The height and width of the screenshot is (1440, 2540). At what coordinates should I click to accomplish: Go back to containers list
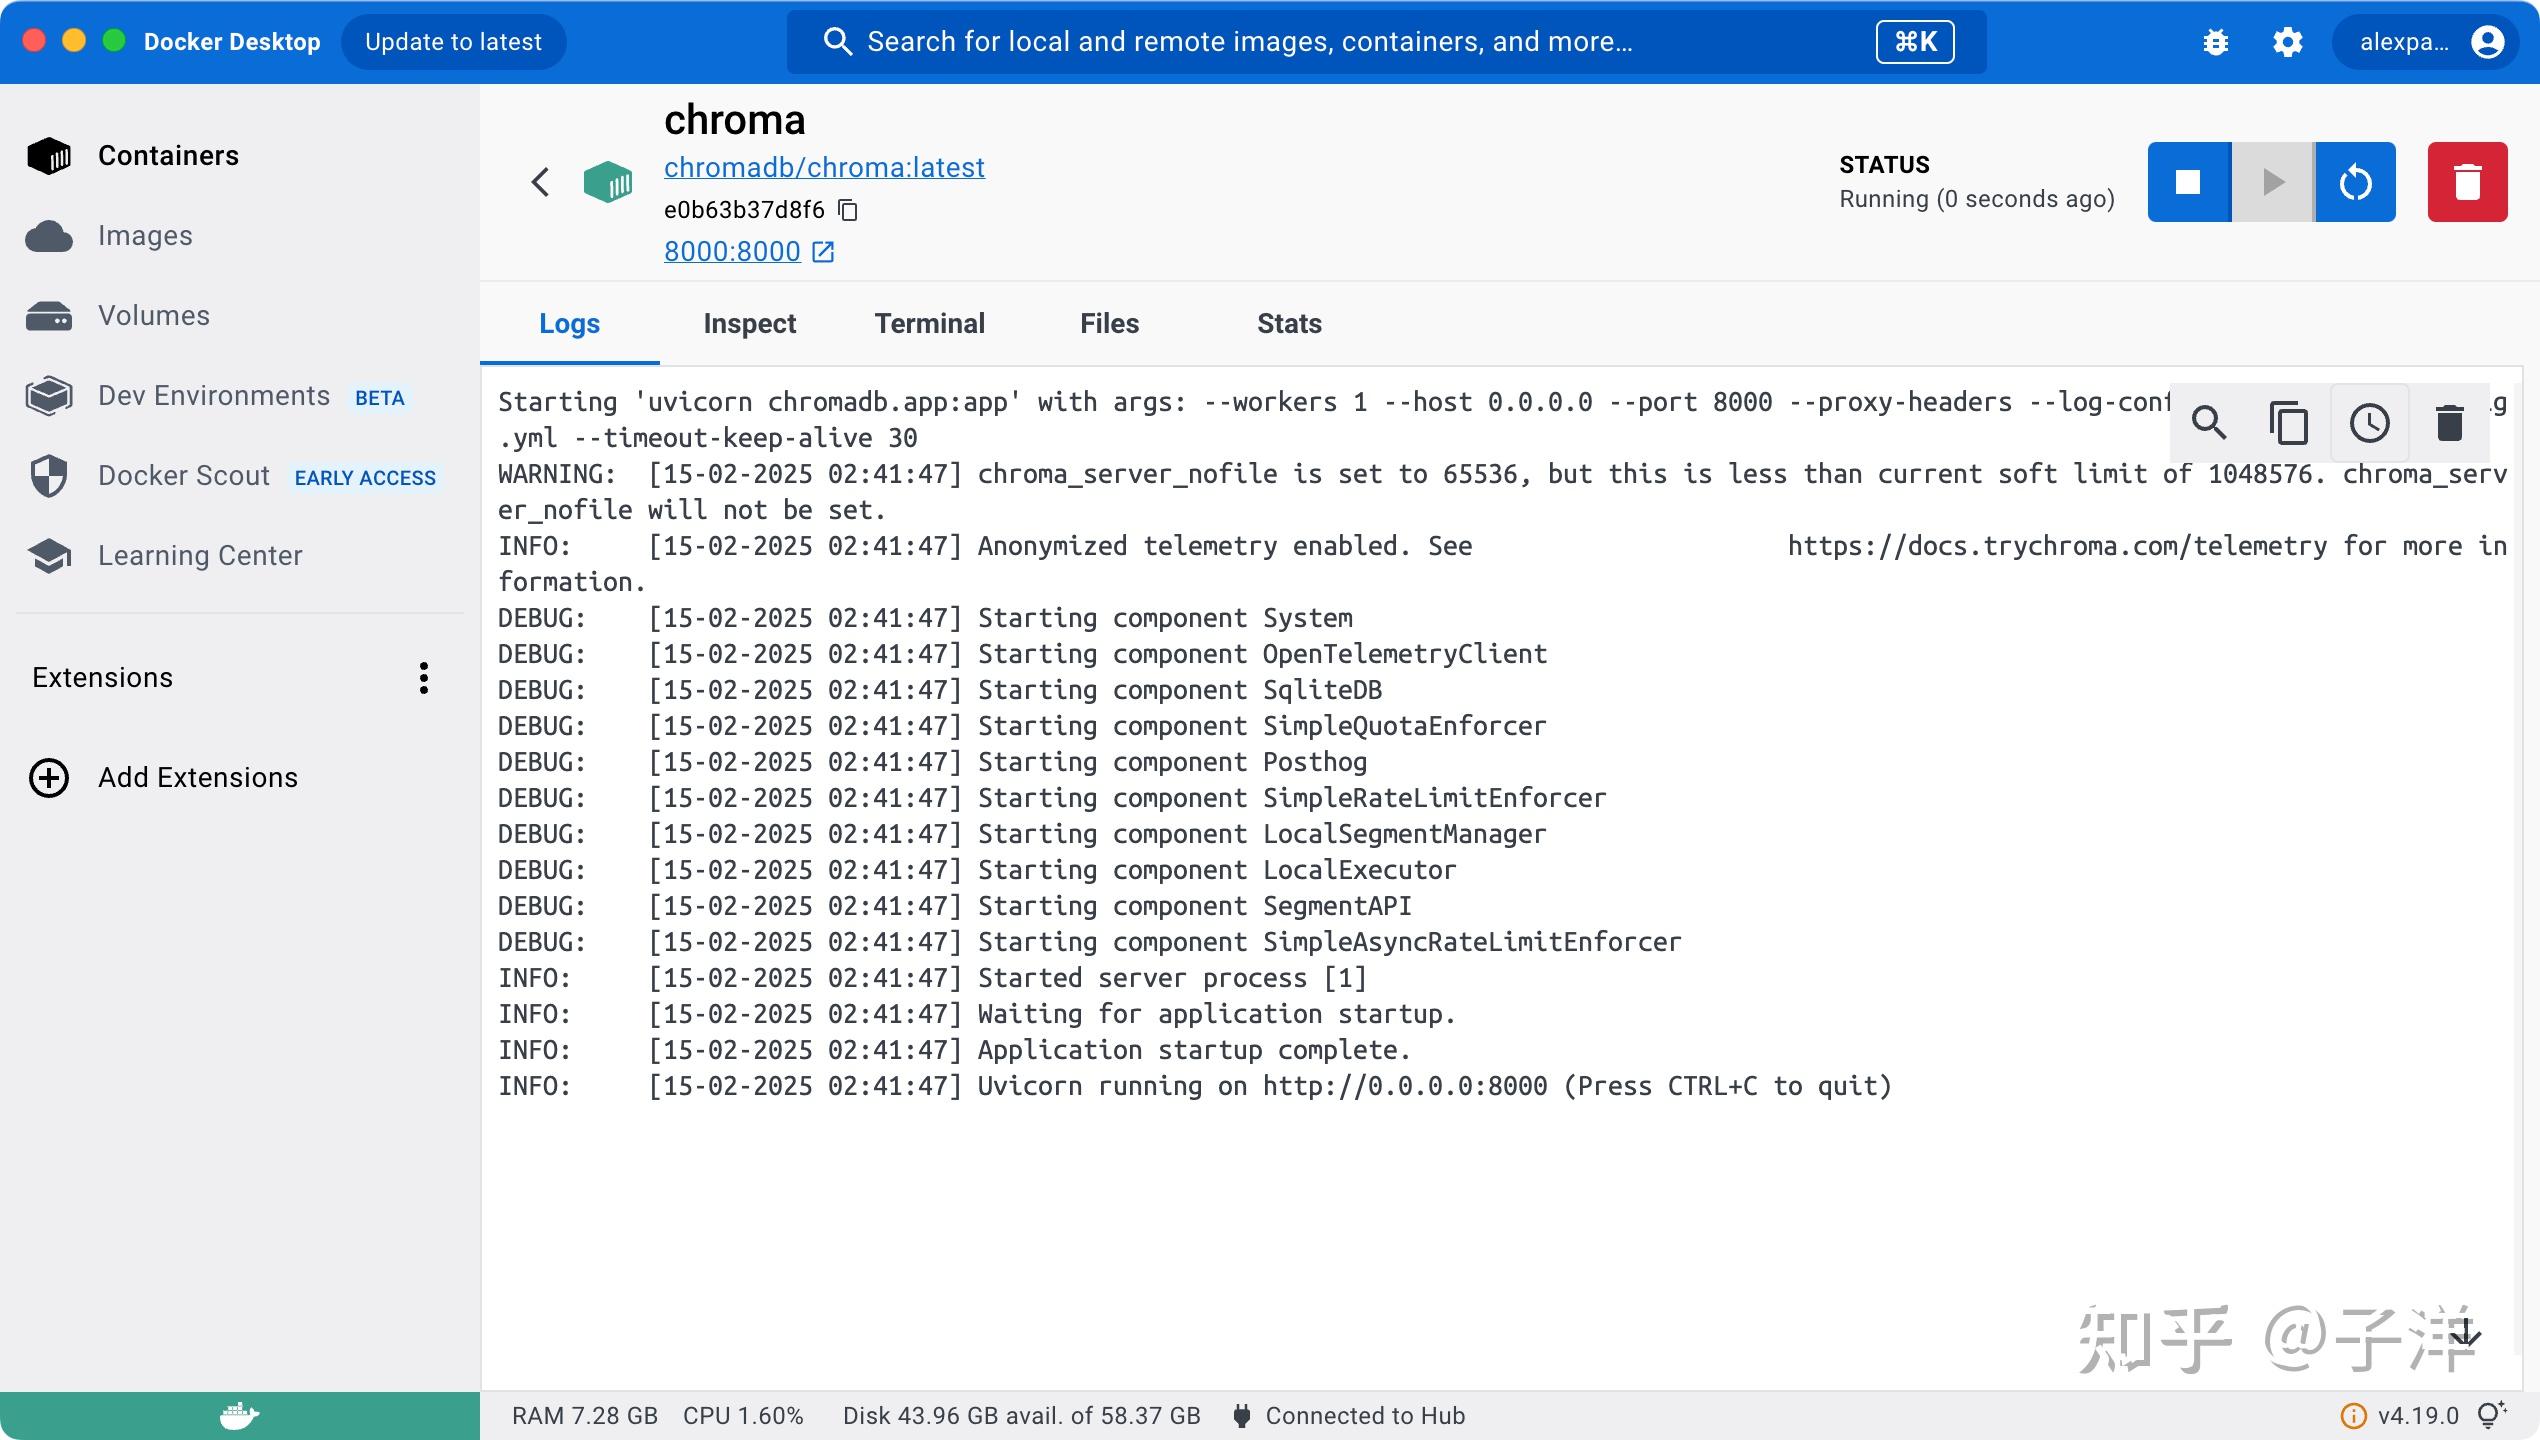coord(540,182)
